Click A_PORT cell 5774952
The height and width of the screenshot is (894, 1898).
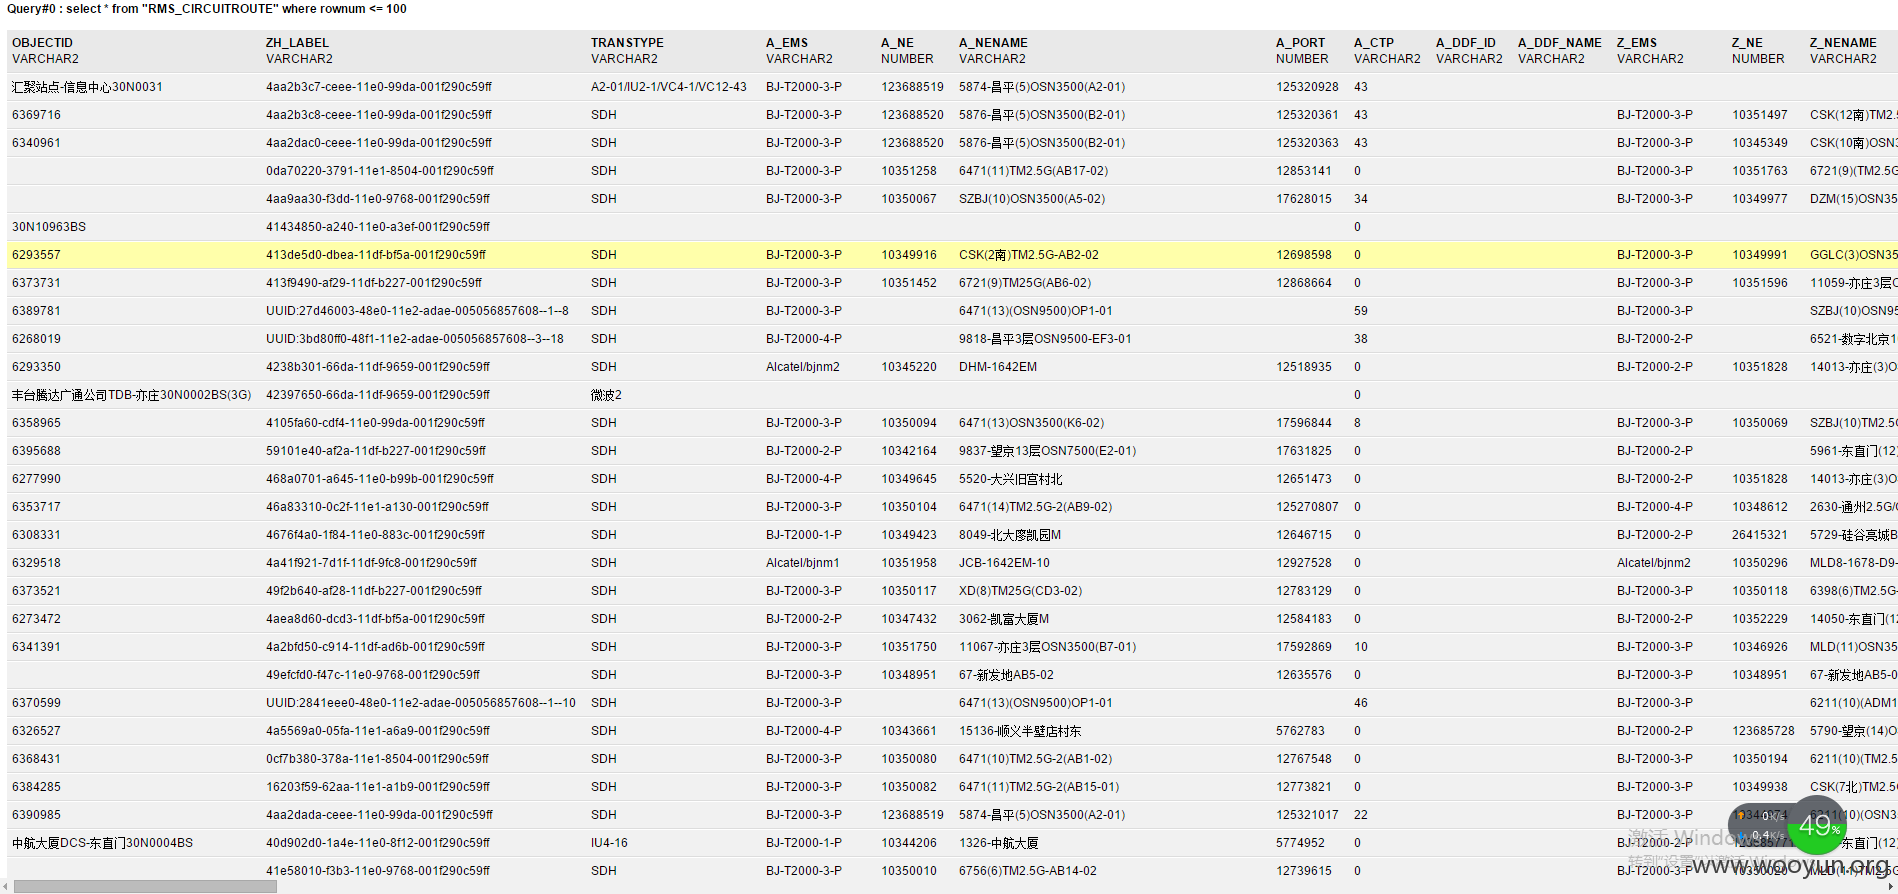1300,843
